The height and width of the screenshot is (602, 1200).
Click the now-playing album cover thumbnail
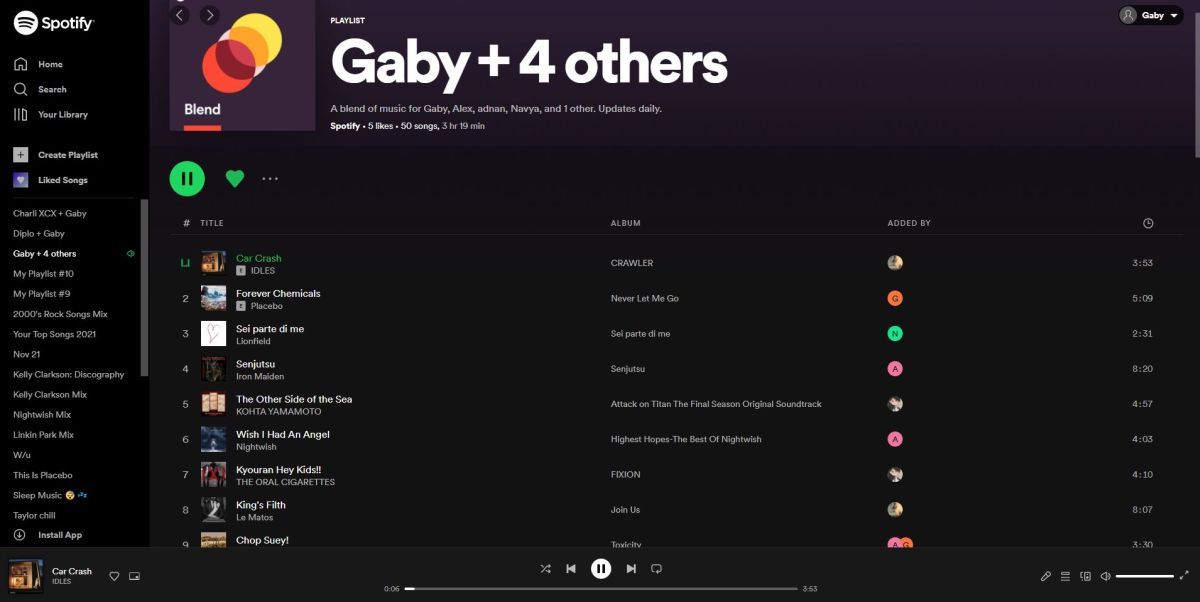pos(25,576)
